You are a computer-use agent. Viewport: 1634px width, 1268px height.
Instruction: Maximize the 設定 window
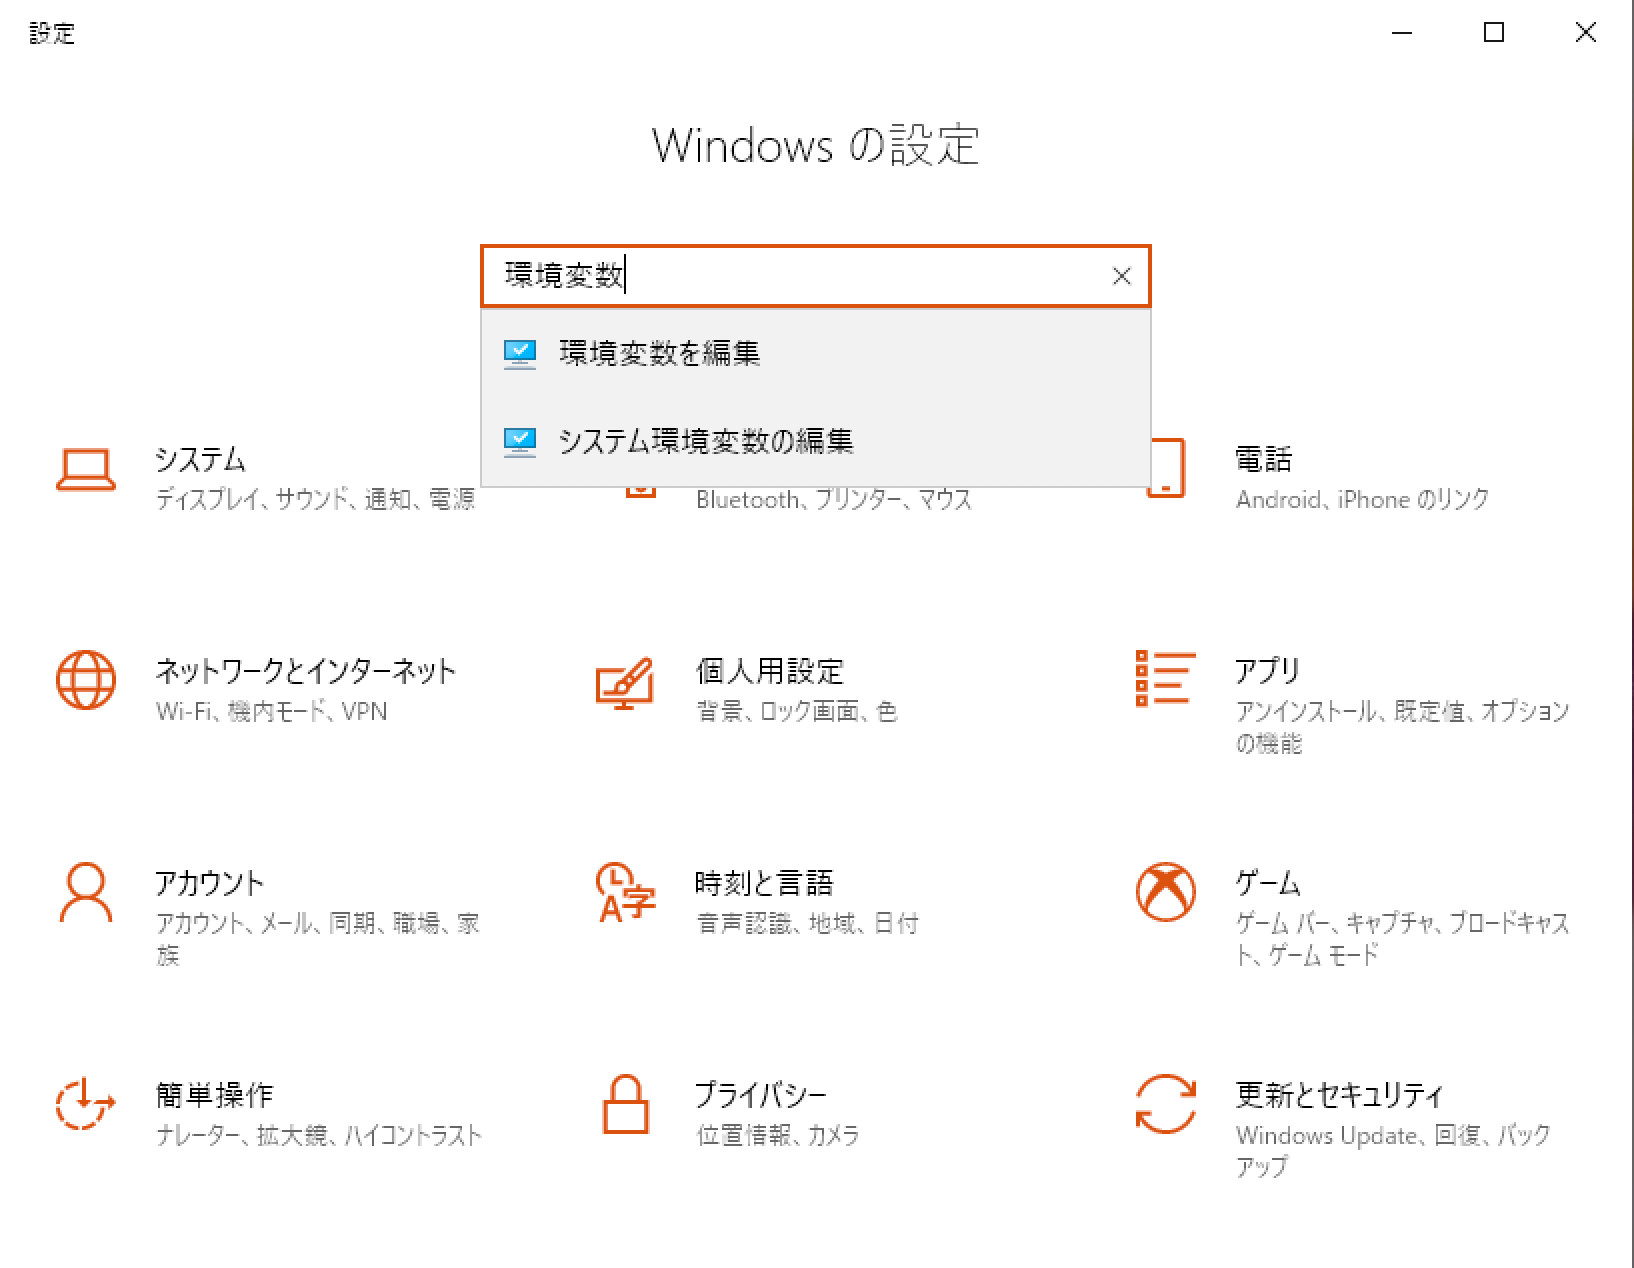(1494, 33)
